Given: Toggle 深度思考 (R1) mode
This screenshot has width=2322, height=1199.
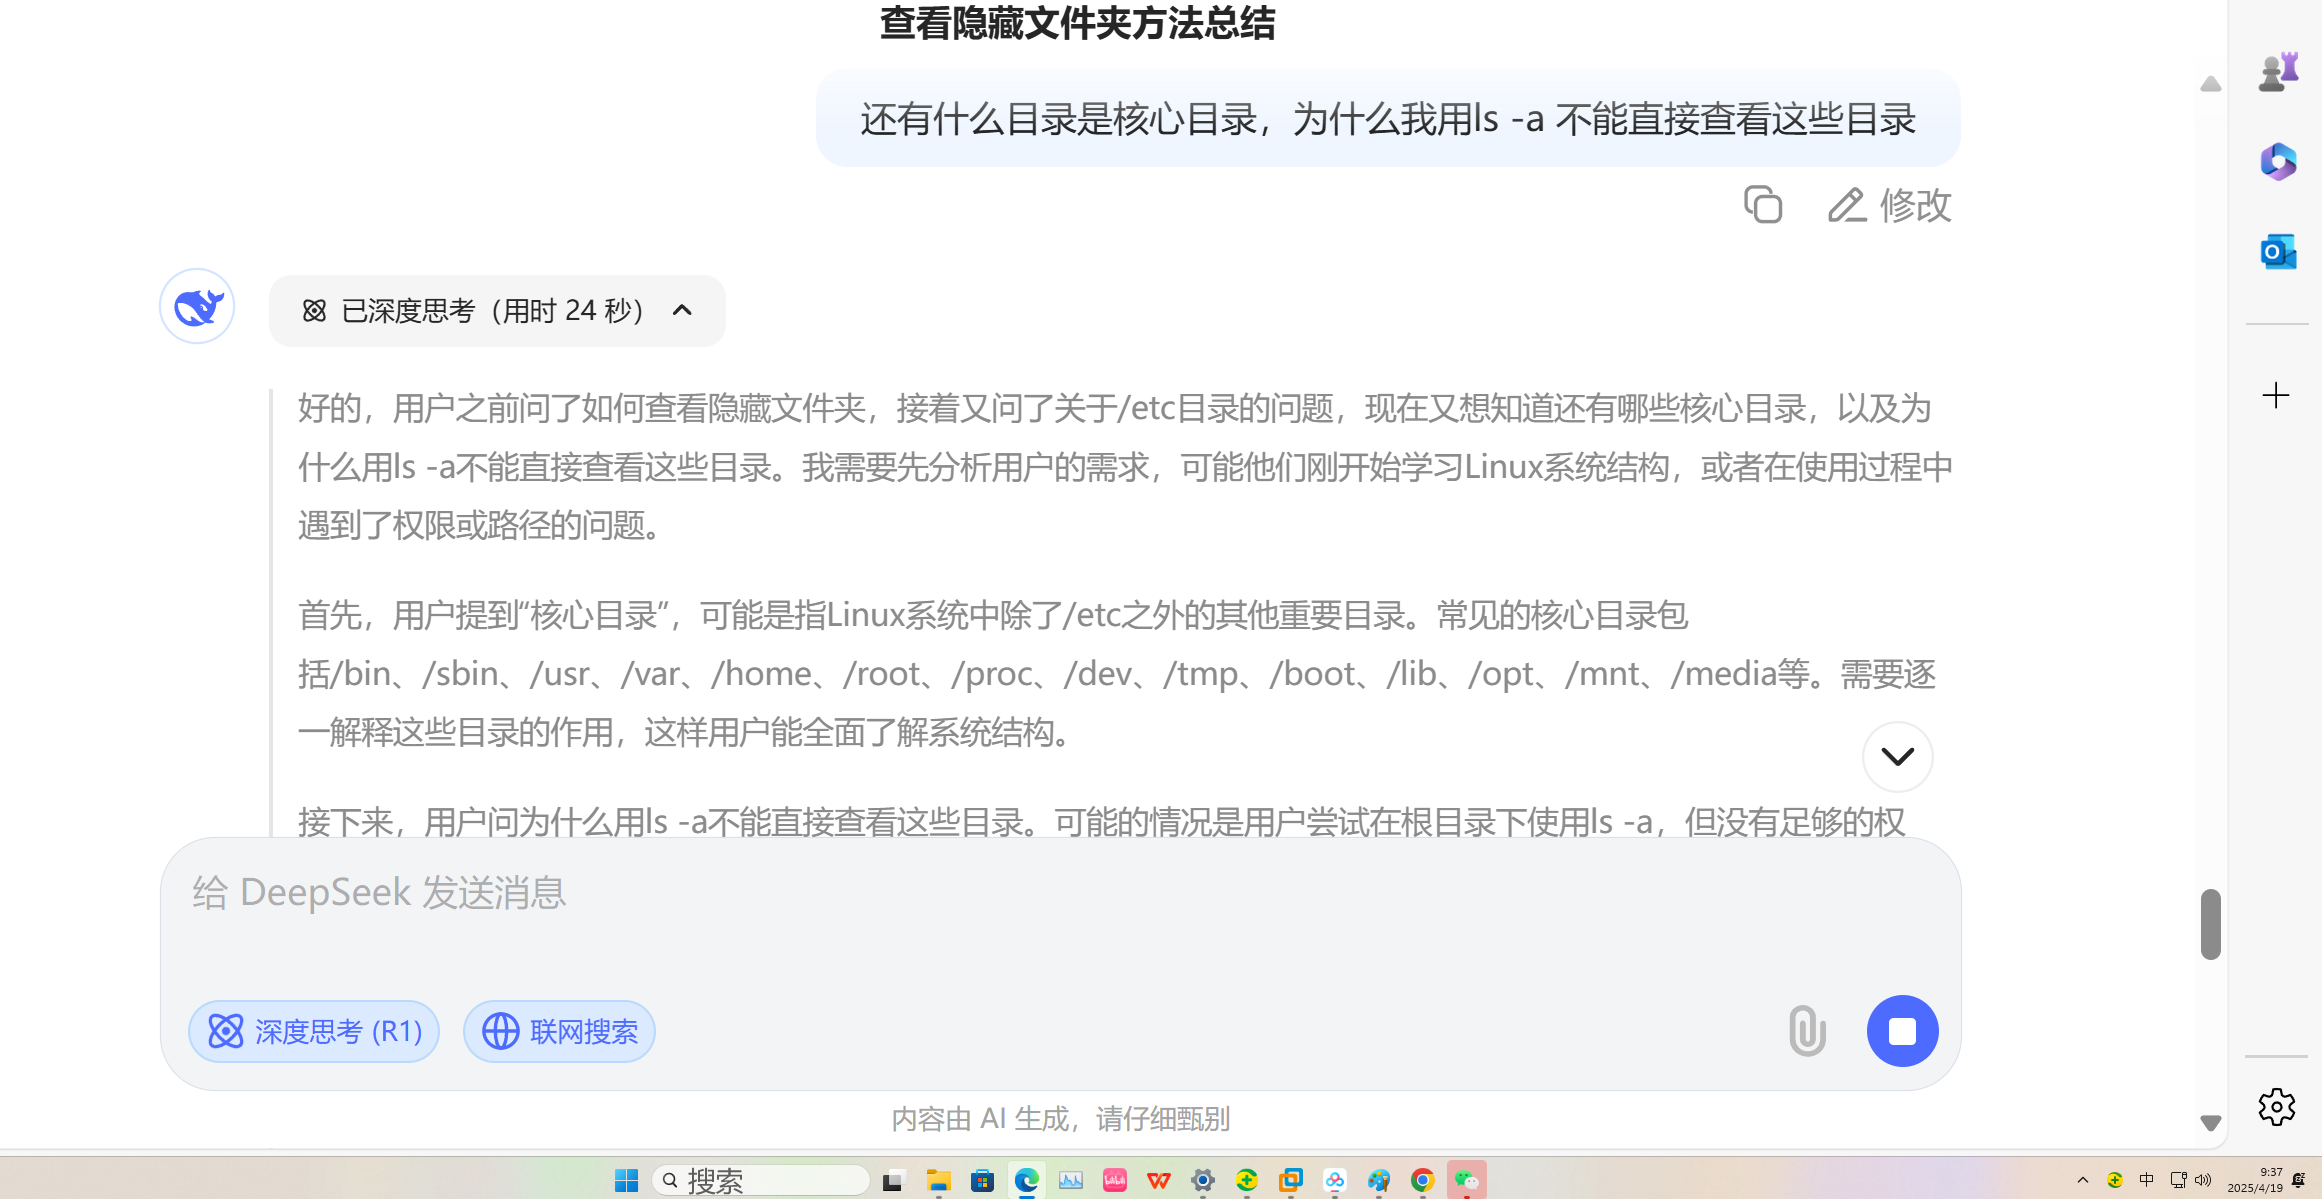Looking at the screenshot, I should click(x=314, y=1031).
